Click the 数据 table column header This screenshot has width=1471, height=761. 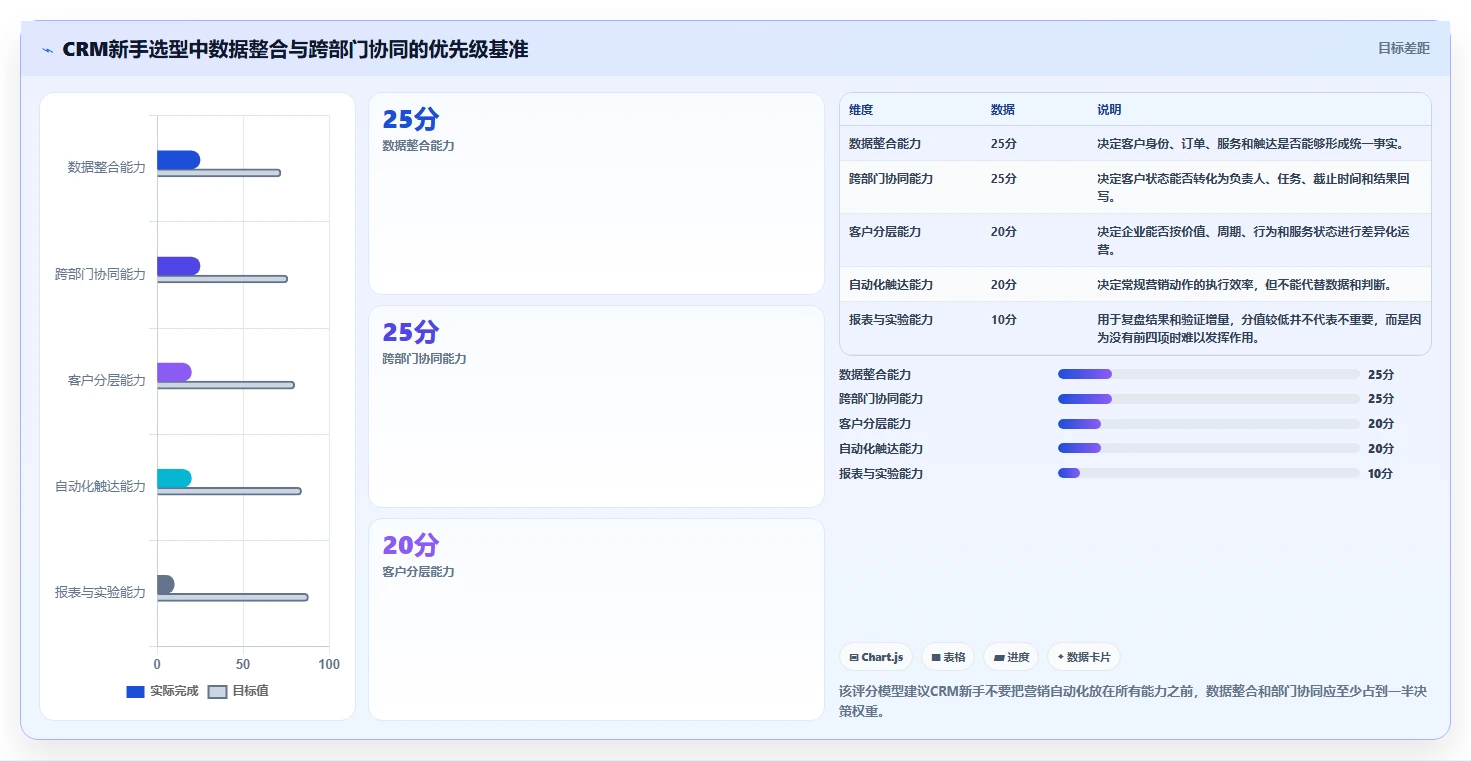point(1003,110)
